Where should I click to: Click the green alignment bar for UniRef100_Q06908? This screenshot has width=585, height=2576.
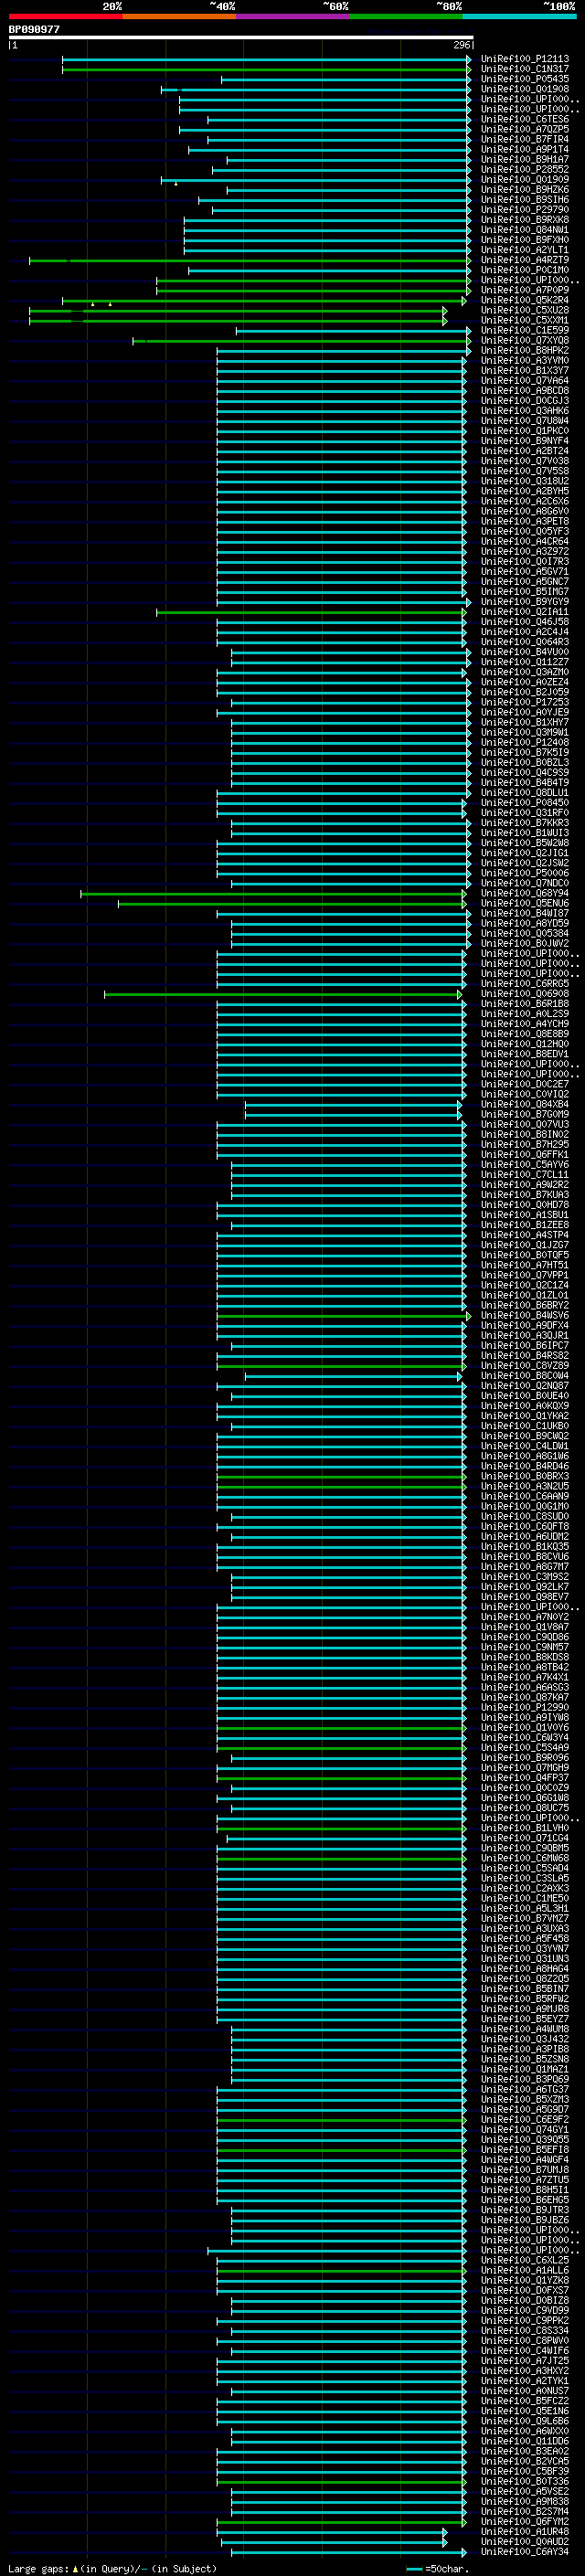coord(283,994)
